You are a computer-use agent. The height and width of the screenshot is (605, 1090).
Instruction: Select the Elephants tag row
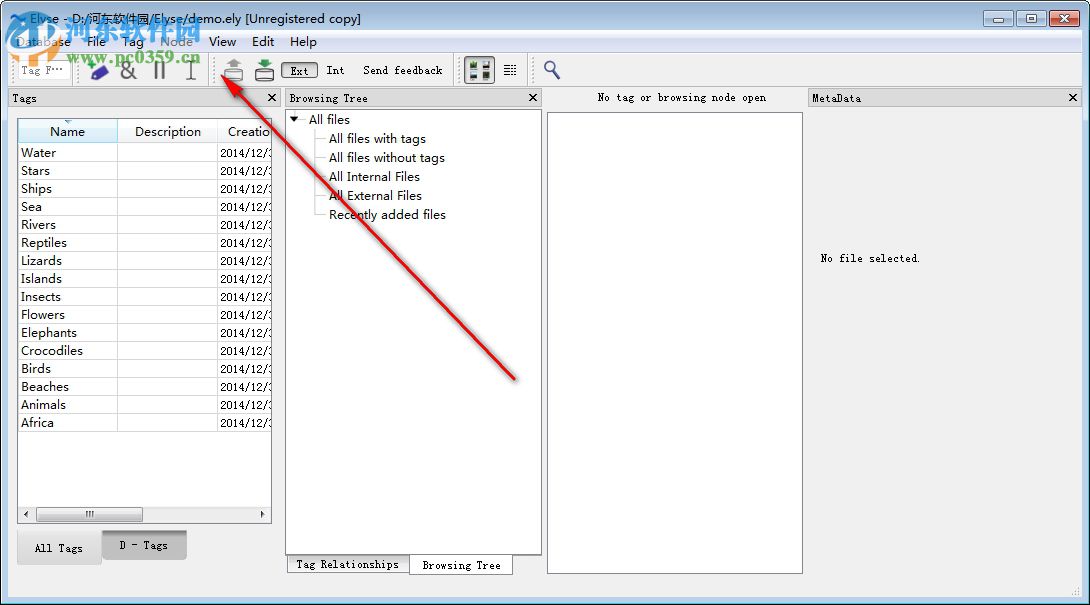(x=145, y=333)
